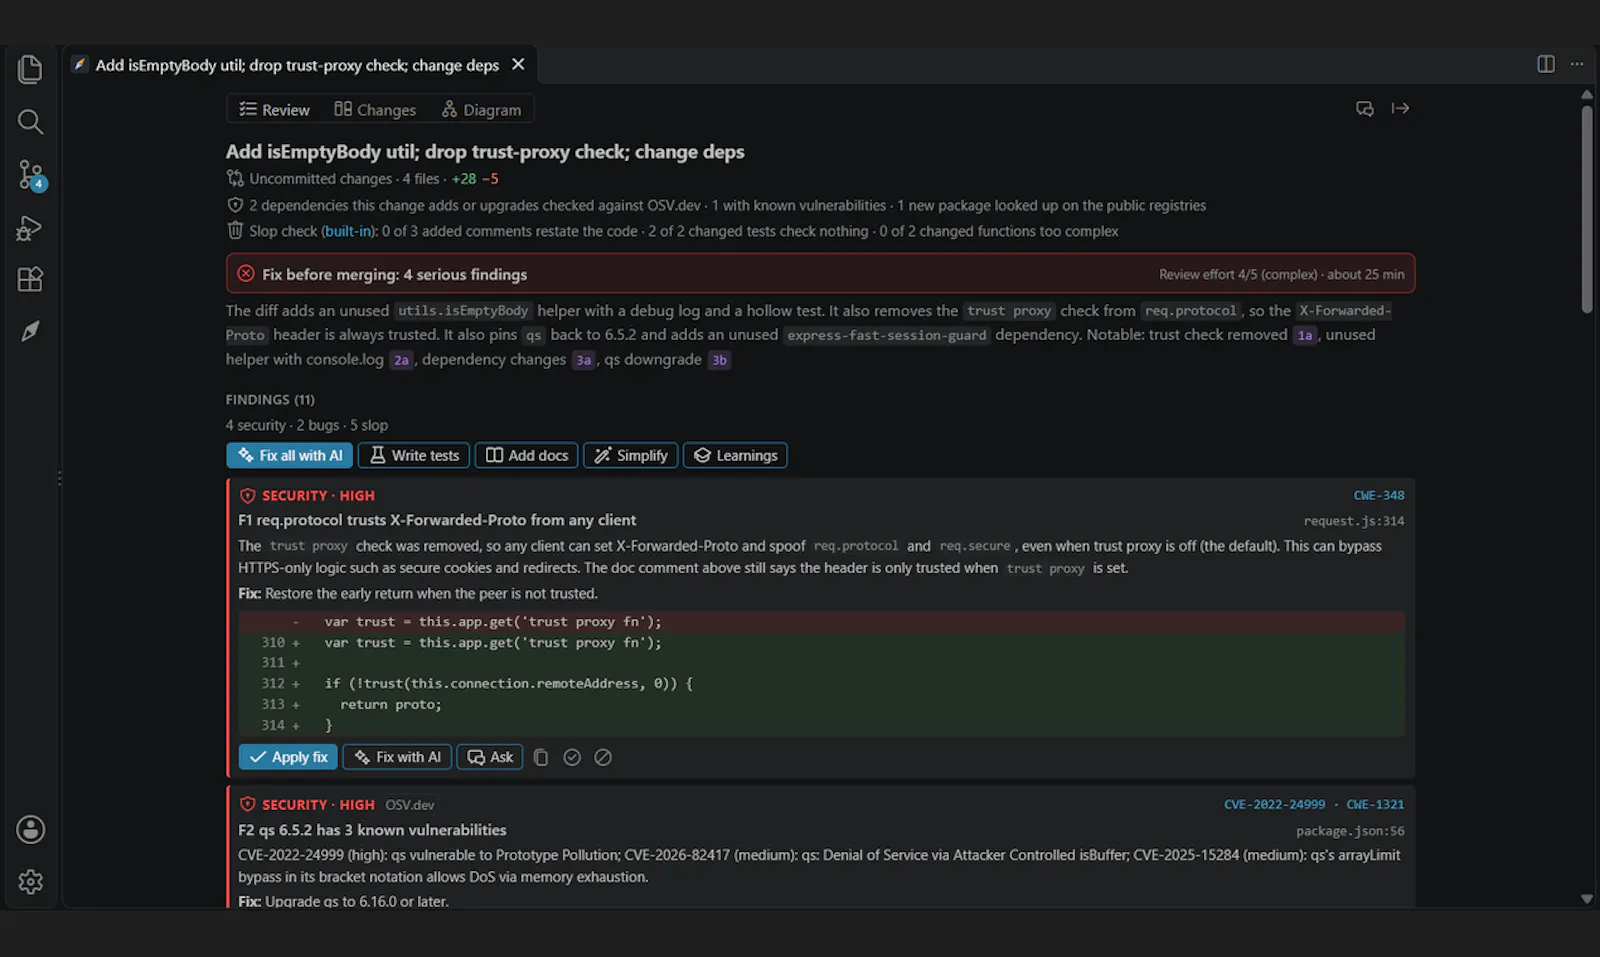Open the Search icon in activity bar
The width and height of the screenshot is (1600, 957).
30,122
